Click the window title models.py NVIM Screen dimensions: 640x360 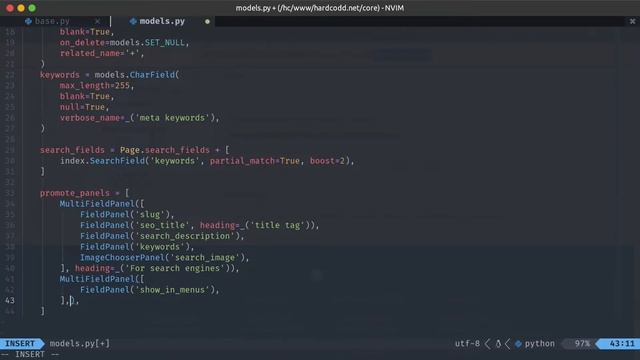(x=320, y=8)
